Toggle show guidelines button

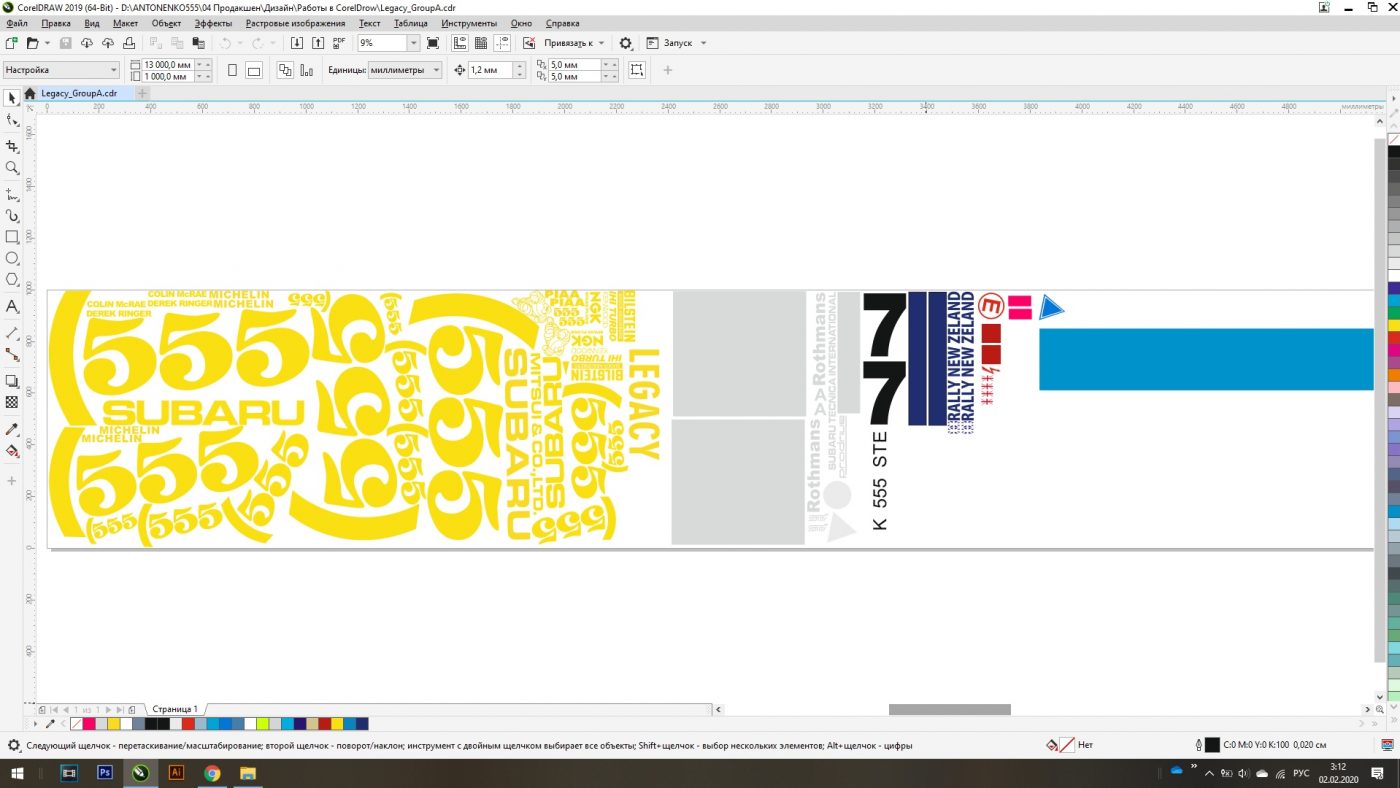(502, 43)
